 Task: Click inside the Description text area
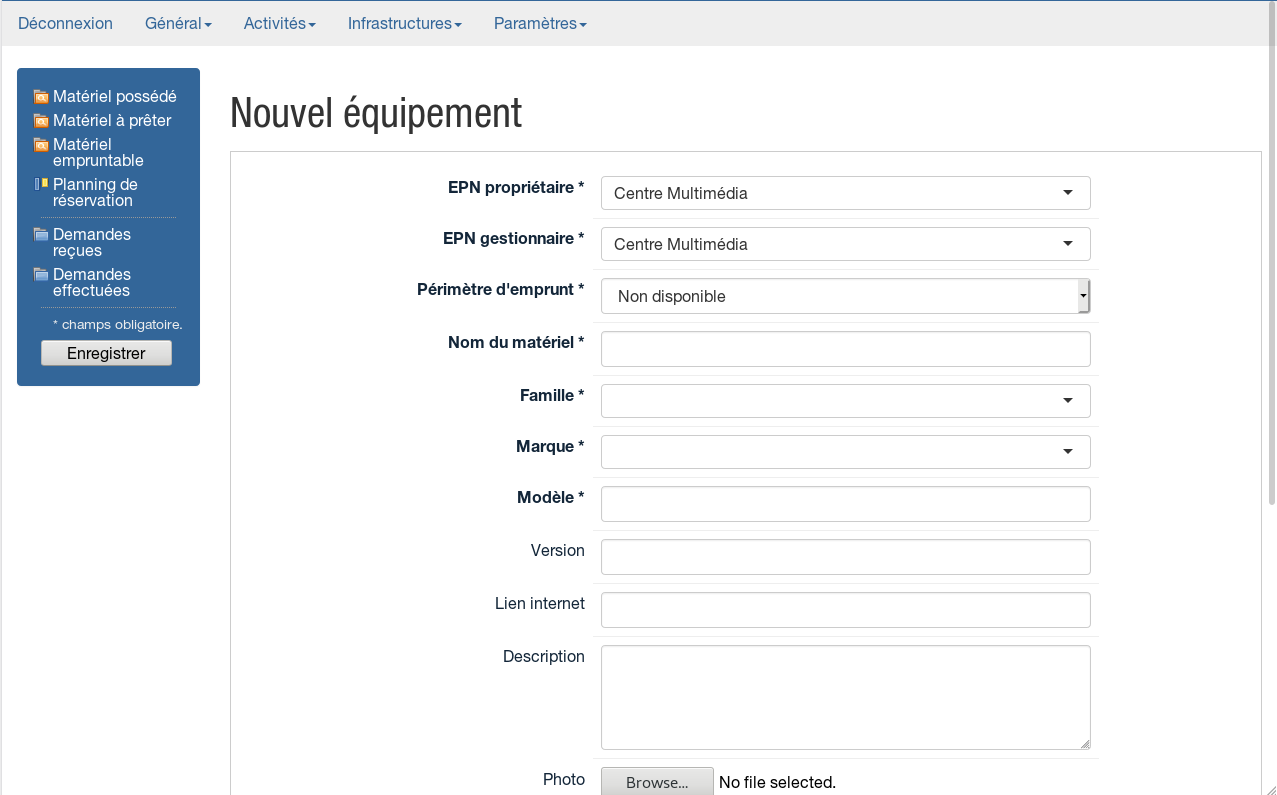(845, 697)
